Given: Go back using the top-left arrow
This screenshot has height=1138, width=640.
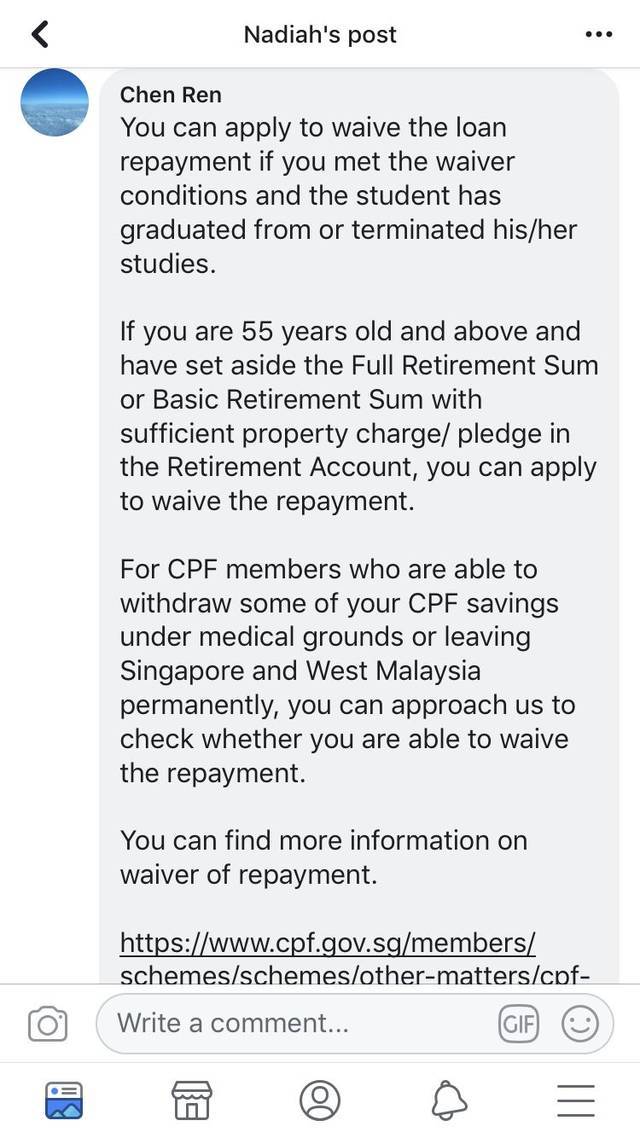Looking at the screenshot, I should [40, 35].
